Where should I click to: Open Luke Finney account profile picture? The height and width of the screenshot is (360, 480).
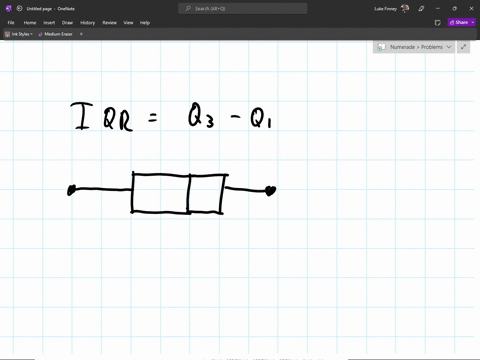405,9
